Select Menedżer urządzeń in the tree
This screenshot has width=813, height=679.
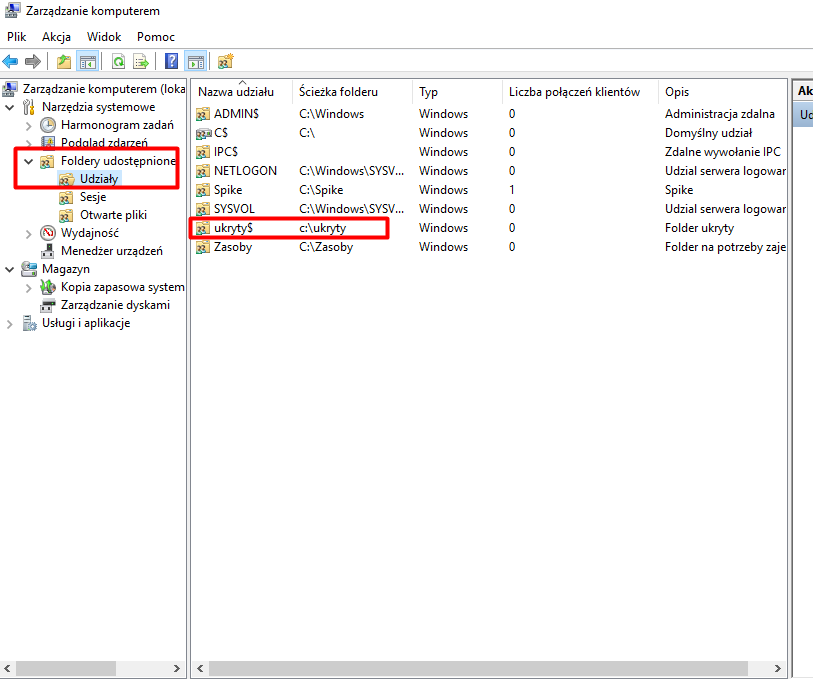coord(111,251)
